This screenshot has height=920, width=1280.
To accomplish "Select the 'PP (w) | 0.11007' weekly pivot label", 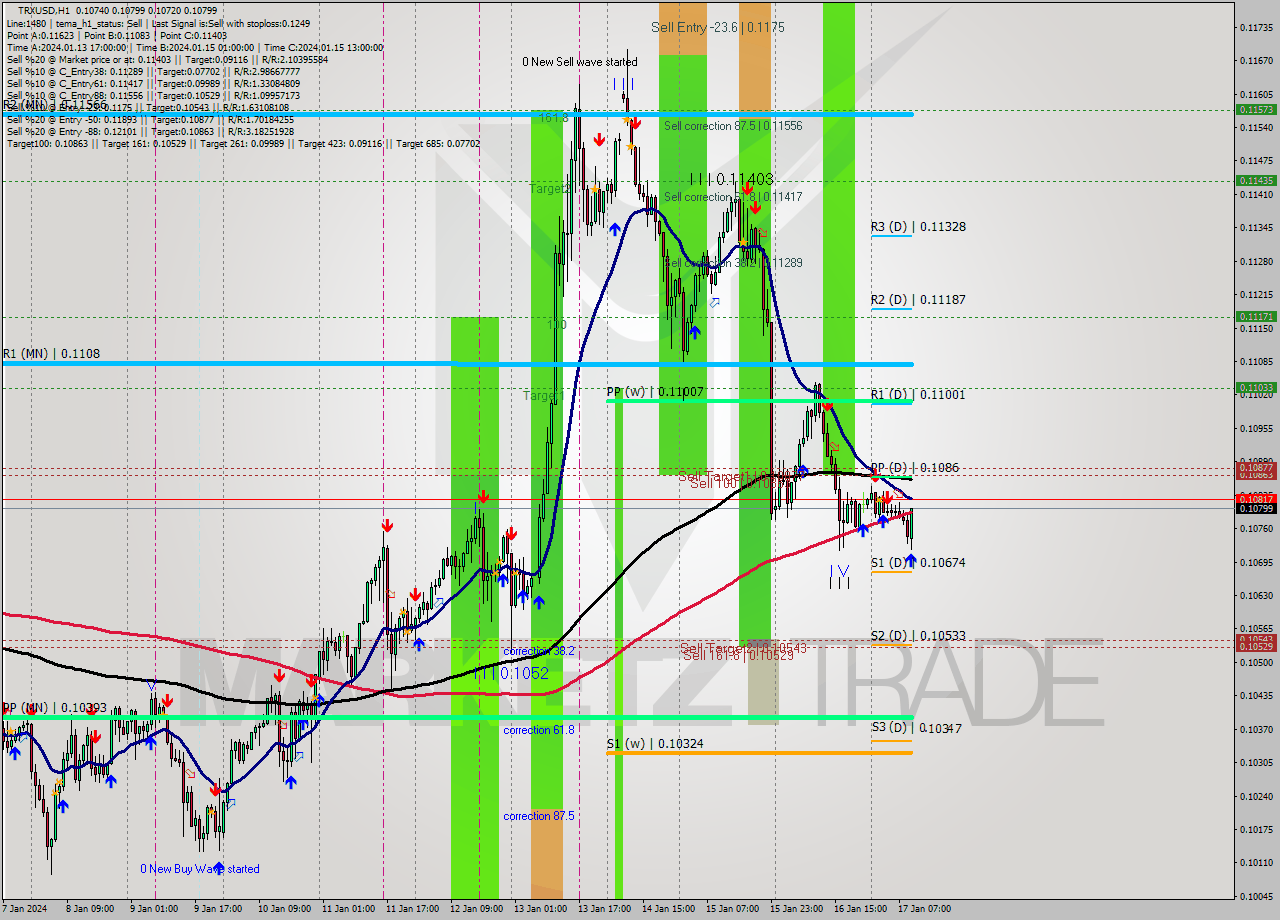I will click(655, 392).
